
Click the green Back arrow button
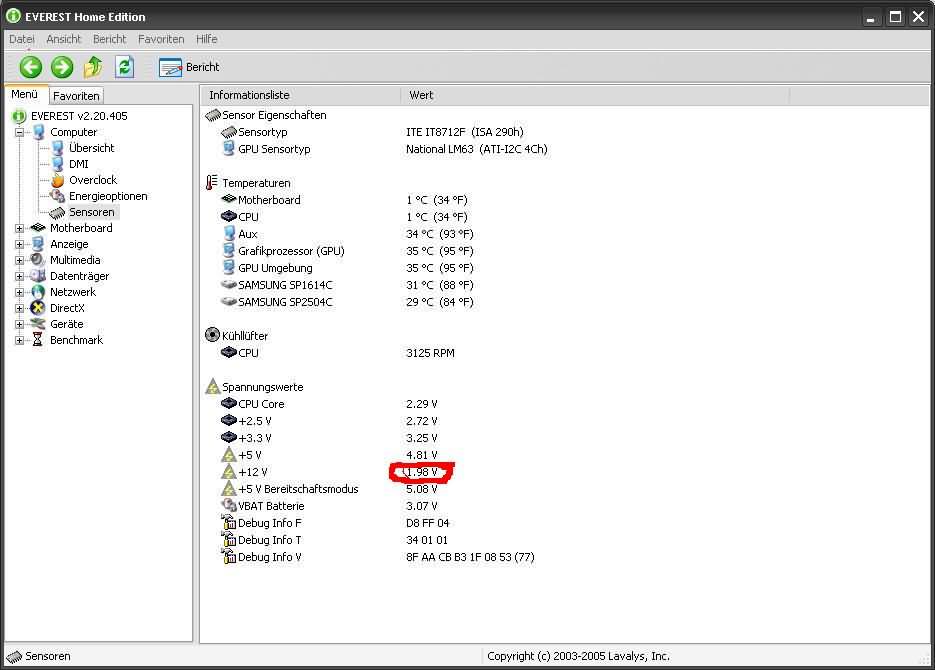[x=31, y=67]
